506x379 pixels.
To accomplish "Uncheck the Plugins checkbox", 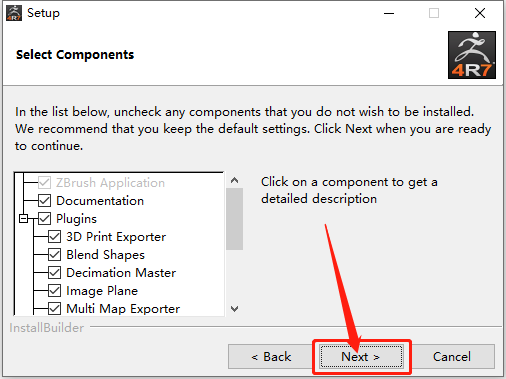I will click(x=44, y=219).
